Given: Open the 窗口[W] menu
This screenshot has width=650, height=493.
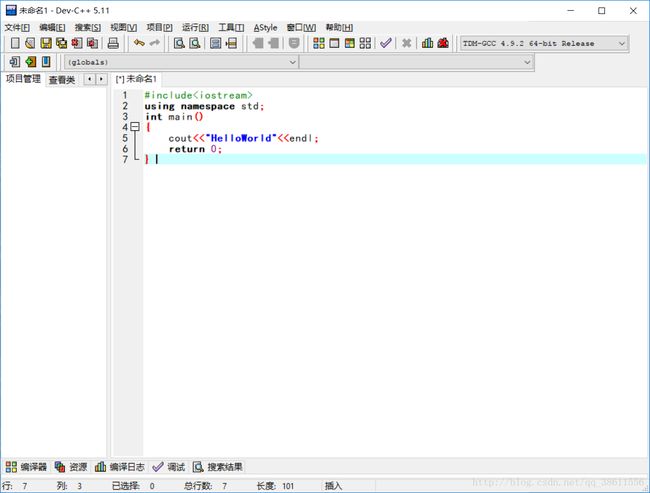Looking at the screenshot, I should (x=301, y=27).
